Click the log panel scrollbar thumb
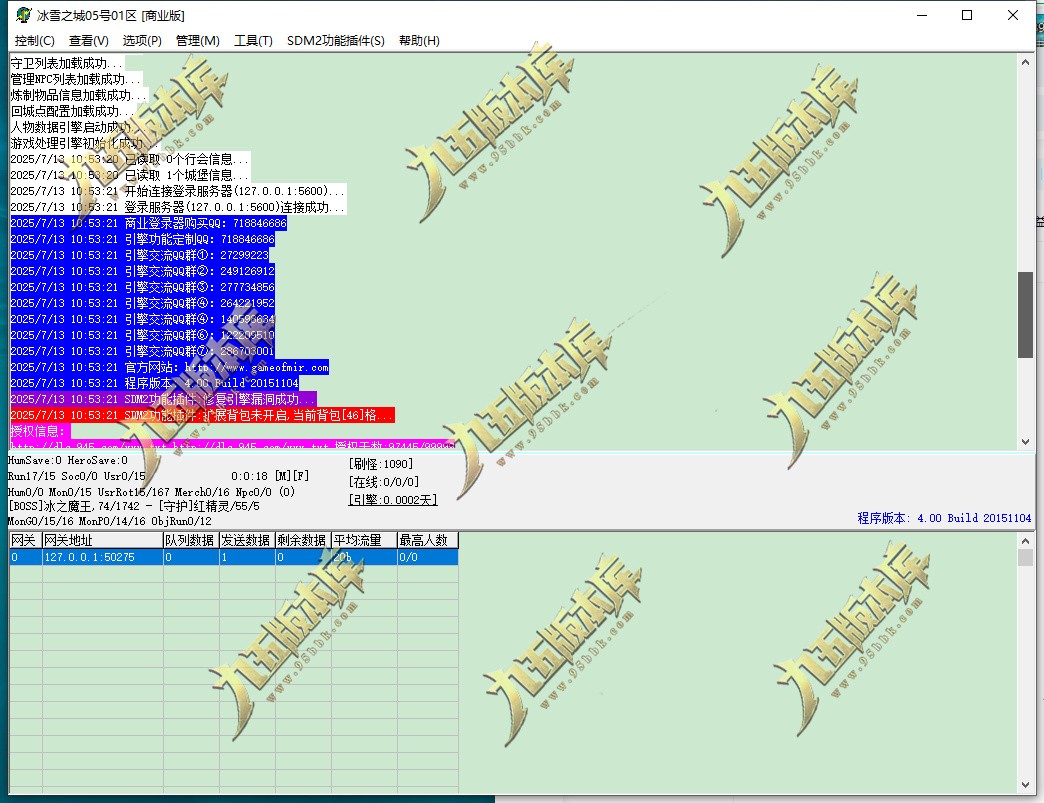Image resolution: width=1044 pixels, height=803 pixels. click(1025, 315)
